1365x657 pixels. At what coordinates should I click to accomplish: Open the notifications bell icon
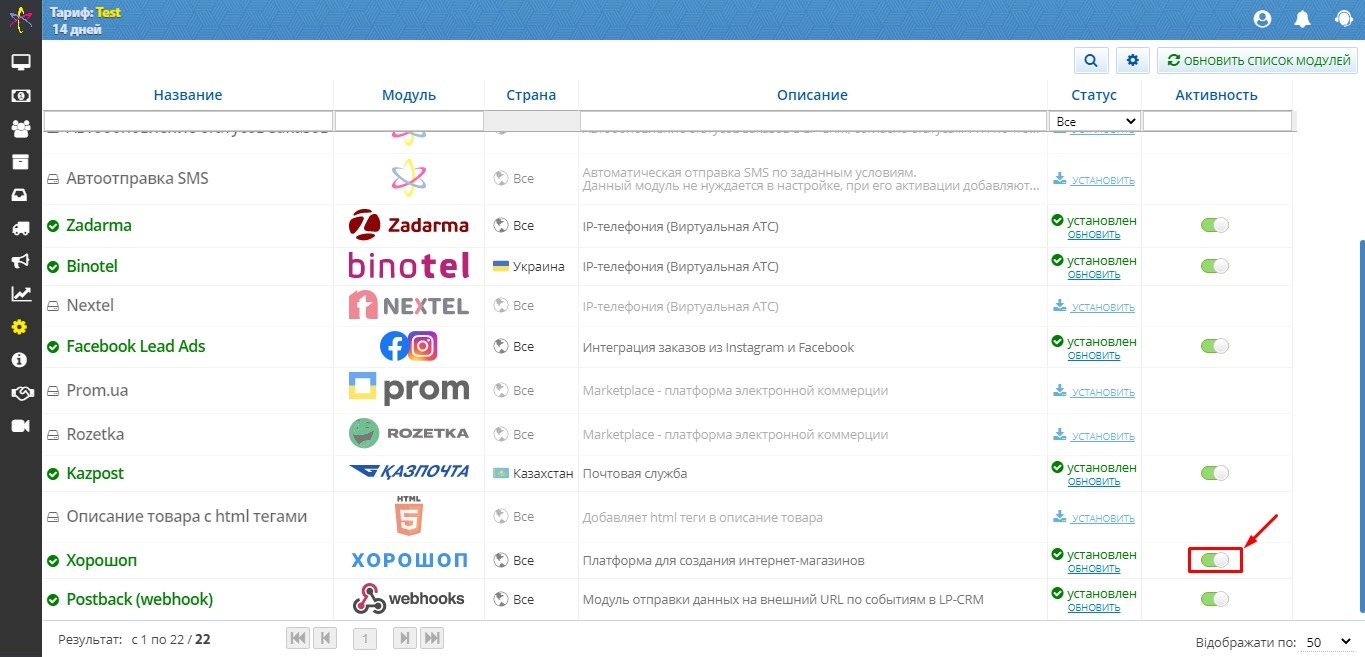[1303, 19]
